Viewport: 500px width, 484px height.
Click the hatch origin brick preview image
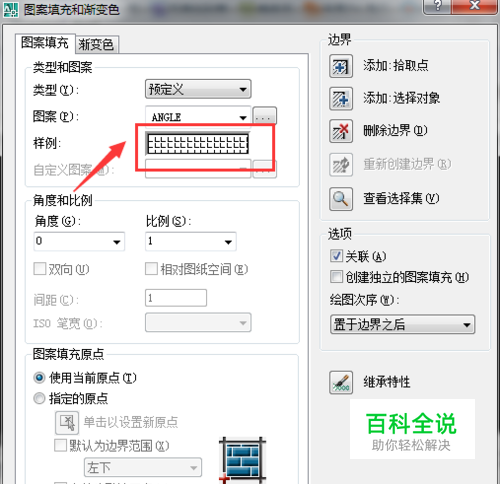[x=242, y=460]
